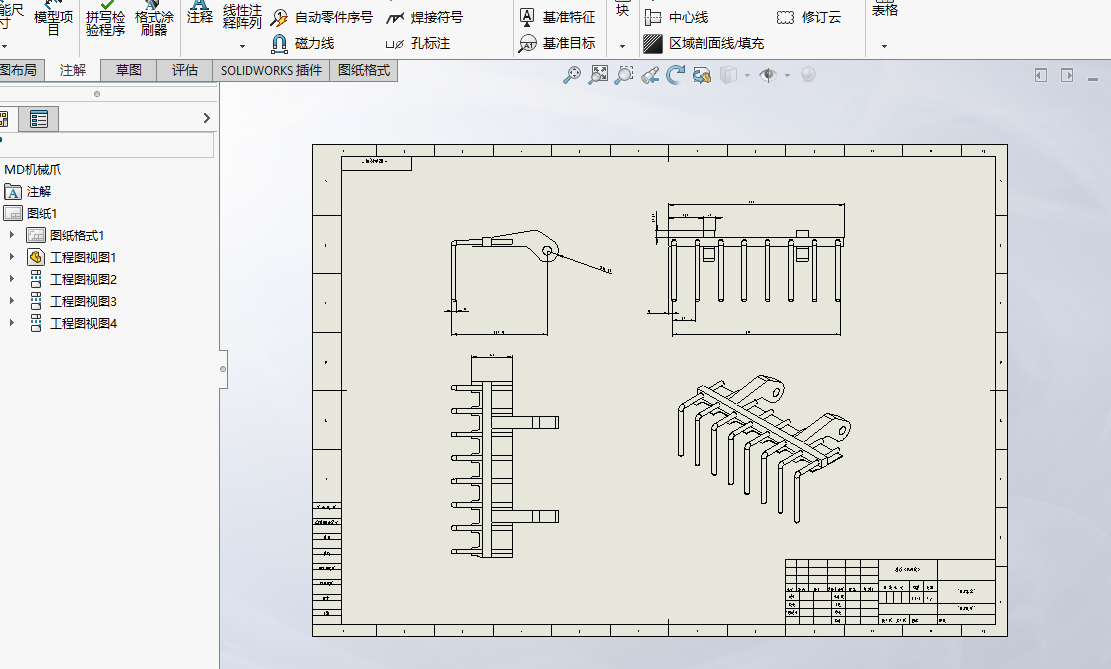Select the 工程图视图2 tree item
The height and width of the screenshot is (669, 1111).
(72, 279)
